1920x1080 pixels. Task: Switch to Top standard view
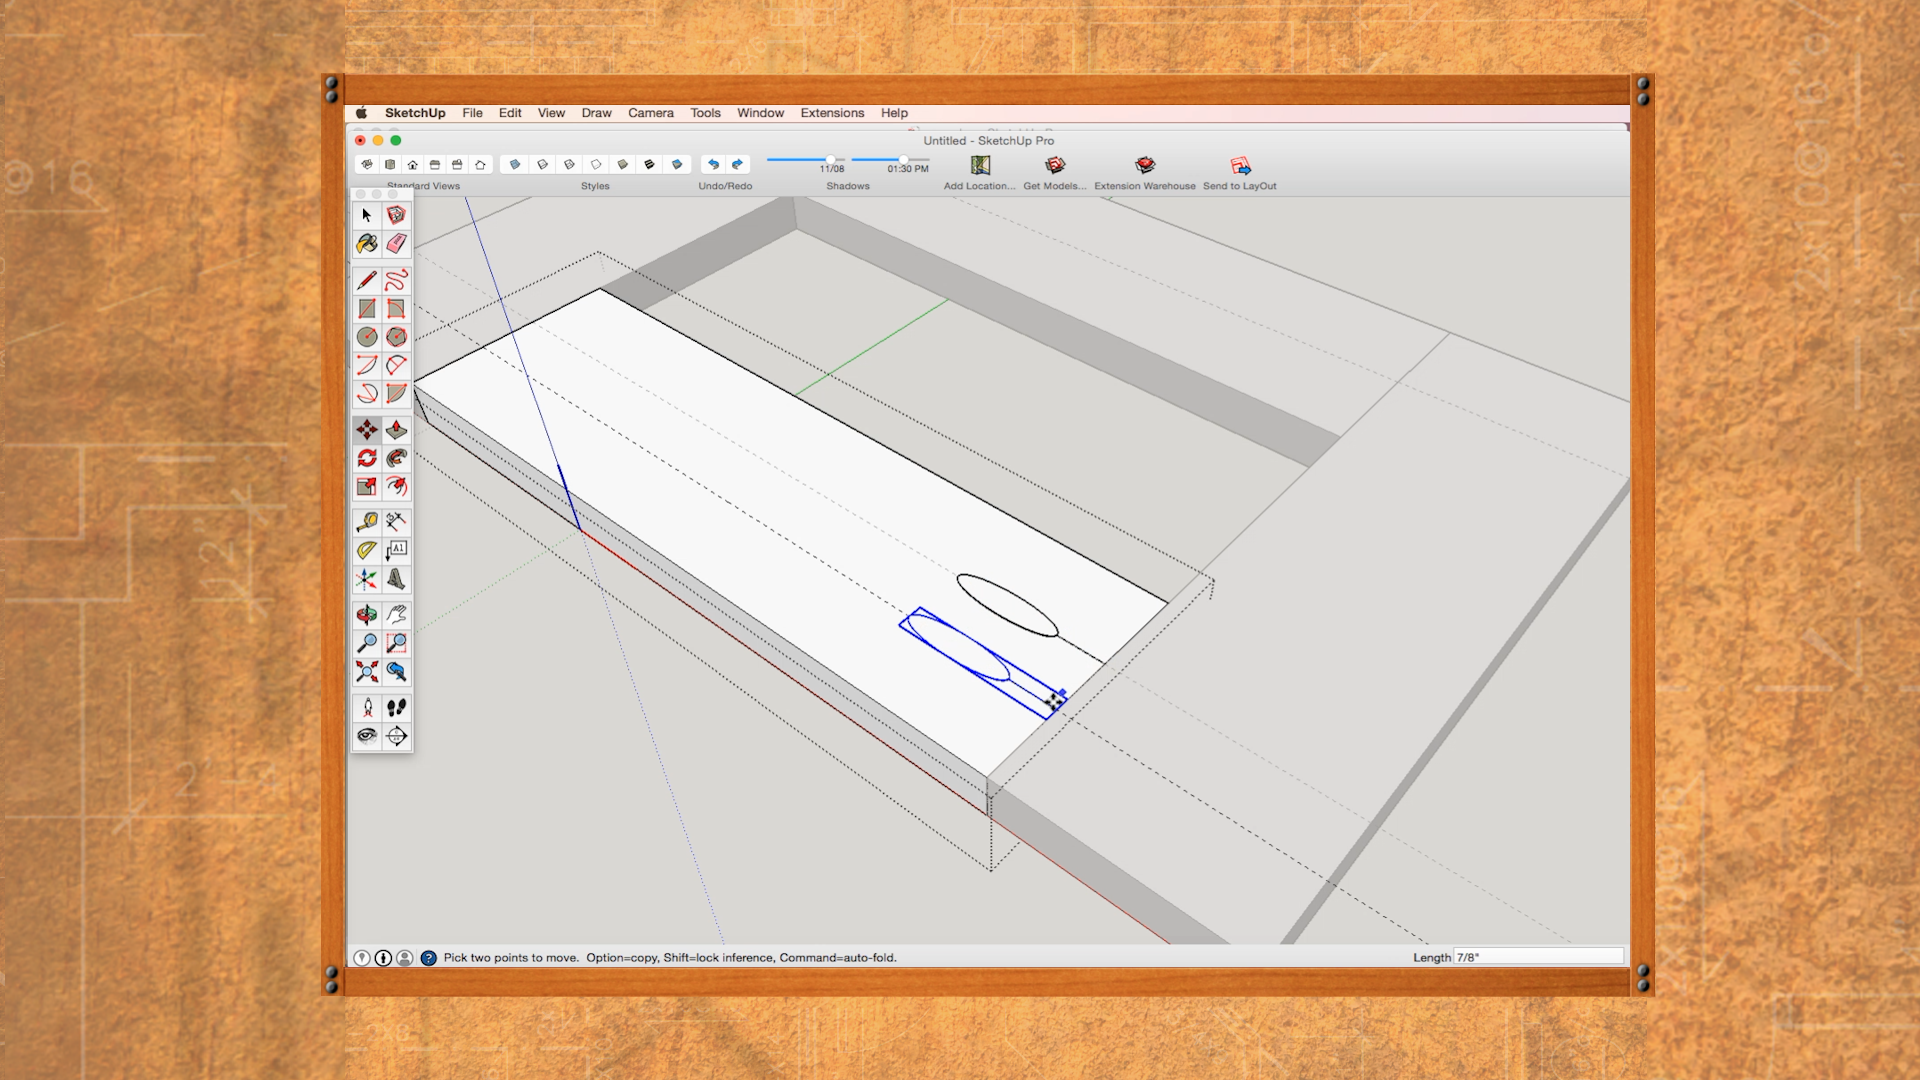[x=390, y=164]
